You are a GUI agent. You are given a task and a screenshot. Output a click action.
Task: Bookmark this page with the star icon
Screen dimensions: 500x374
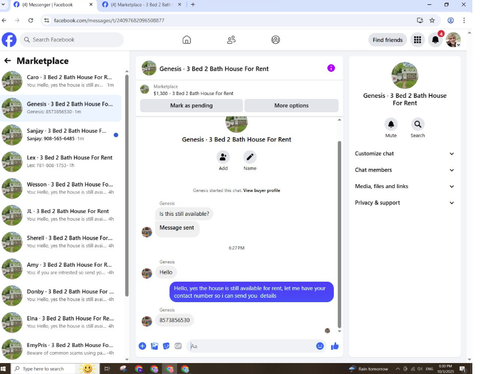(x=432, y=20)
